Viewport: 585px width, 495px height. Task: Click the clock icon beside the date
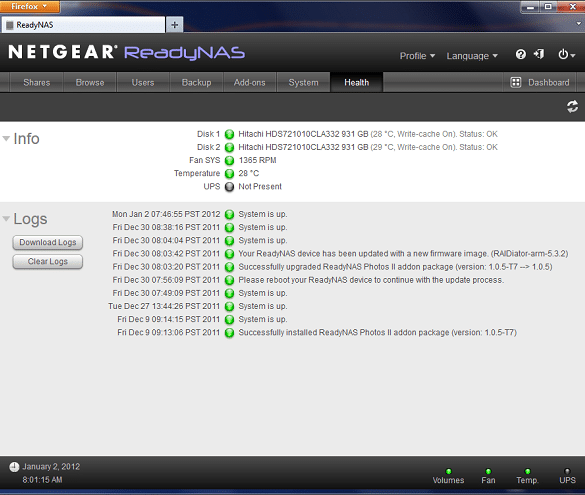(14, 467)
